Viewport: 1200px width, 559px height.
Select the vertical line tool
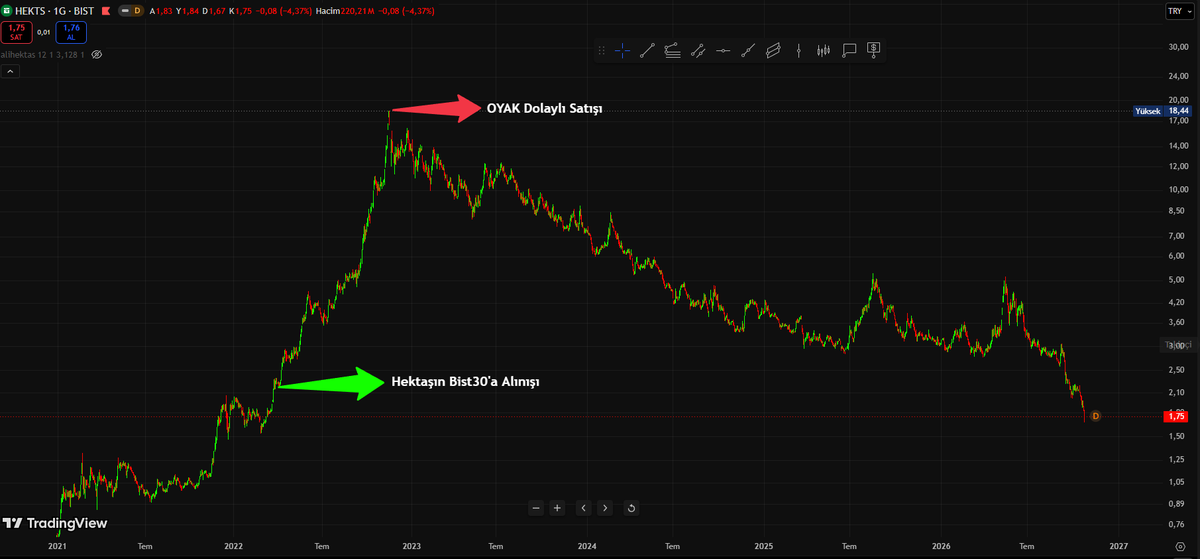[798, 50]
